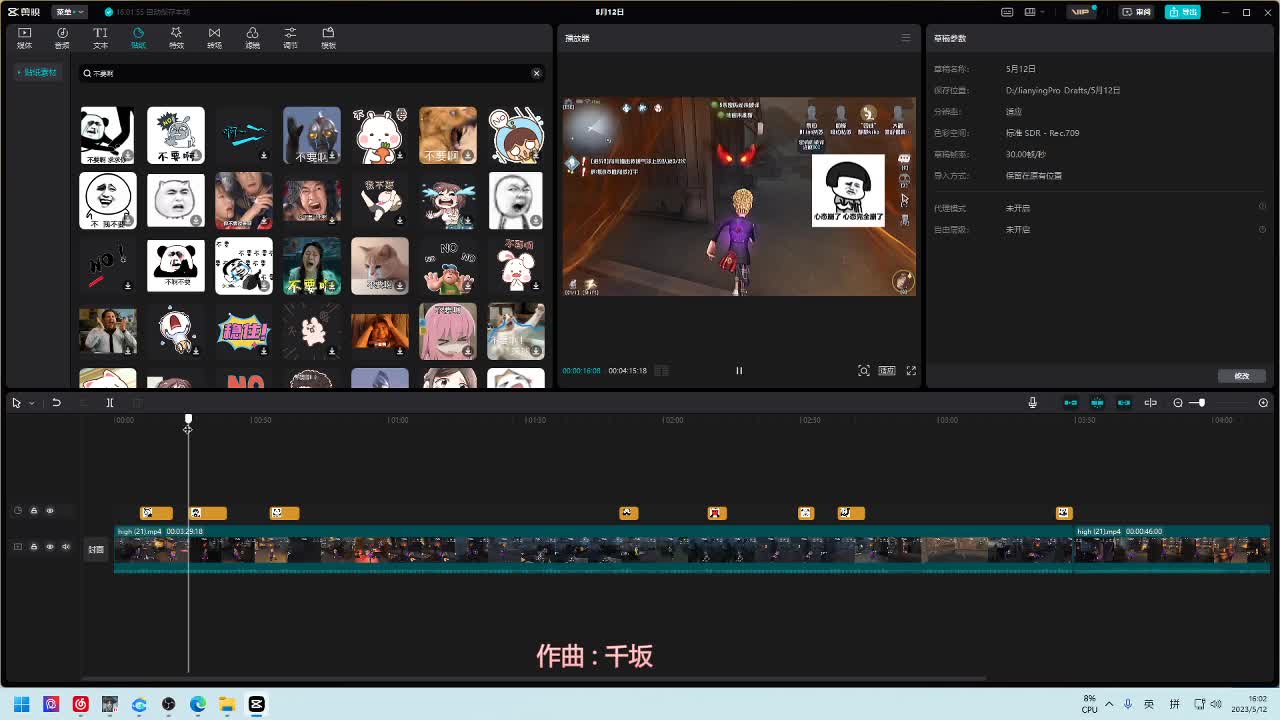Image resolution: width=1280 pixels, height=720 pixels.
Task: Pause the preview playback
Action: [x=739, y=370]
